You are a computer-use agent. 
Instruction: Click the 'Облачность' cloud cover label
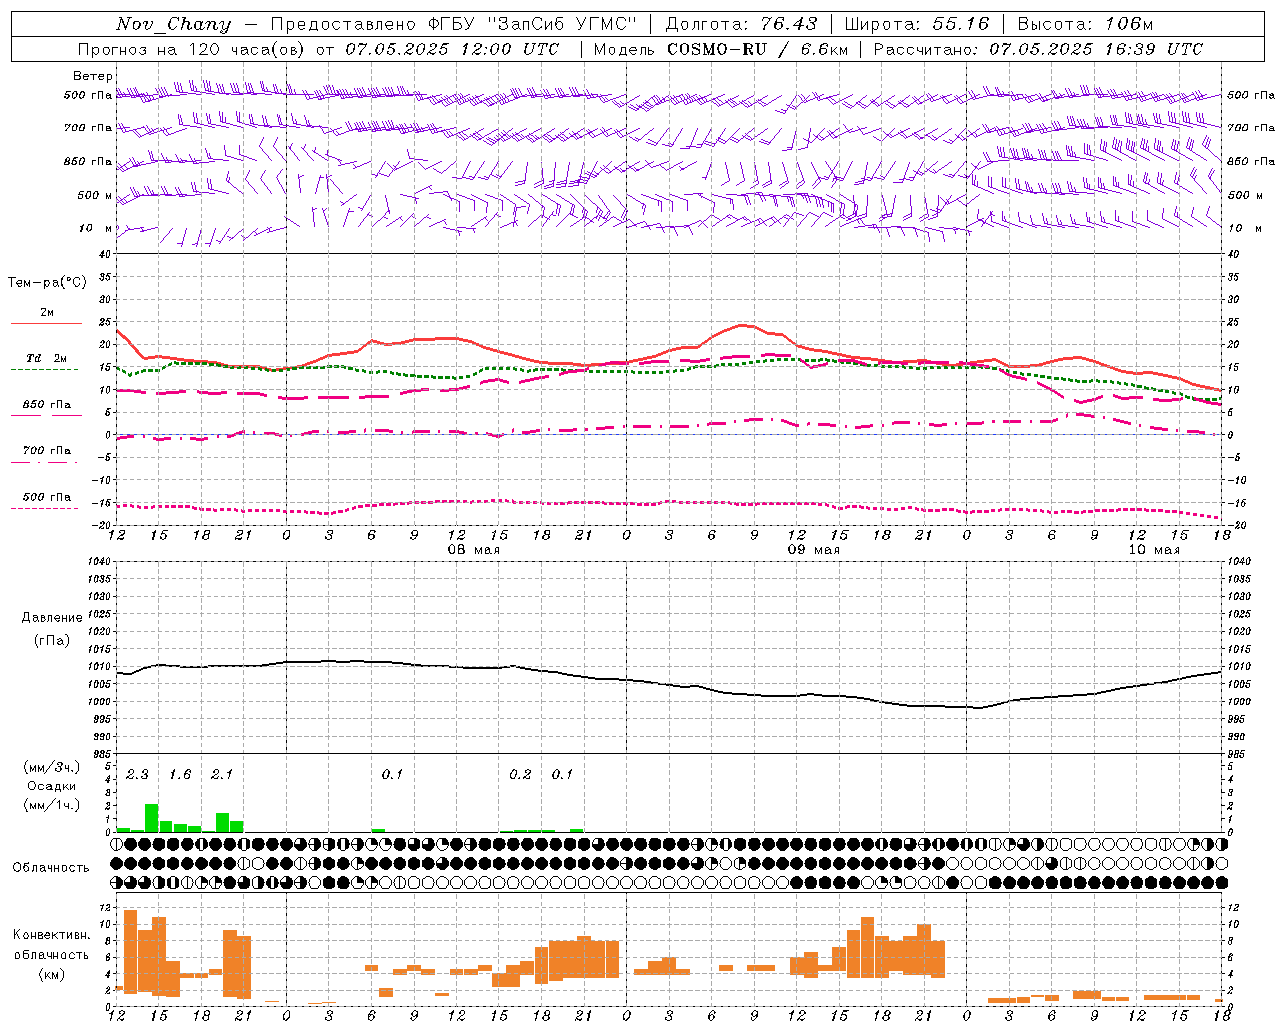[x=51, y=867]
